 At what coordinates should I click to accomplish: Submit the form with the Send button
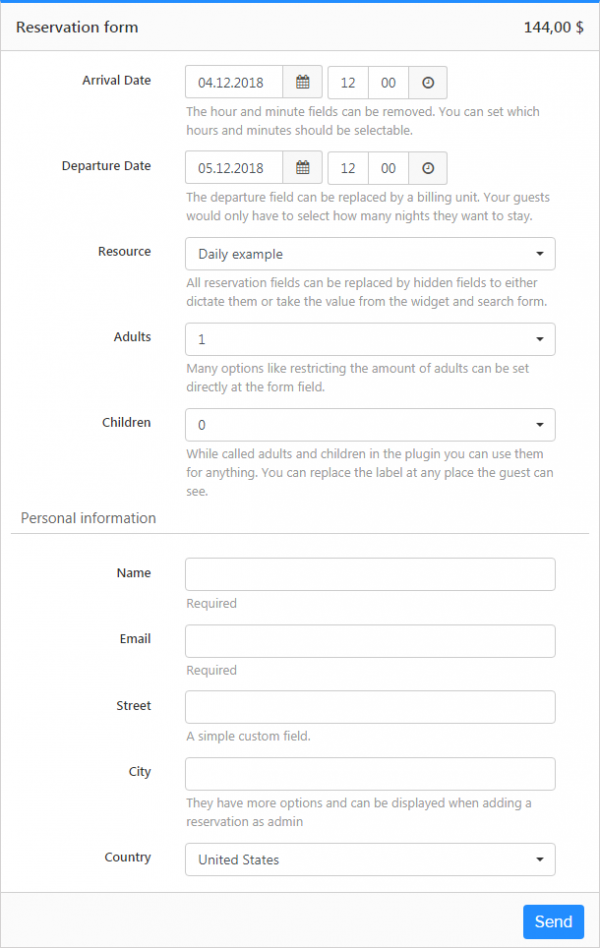553,921
